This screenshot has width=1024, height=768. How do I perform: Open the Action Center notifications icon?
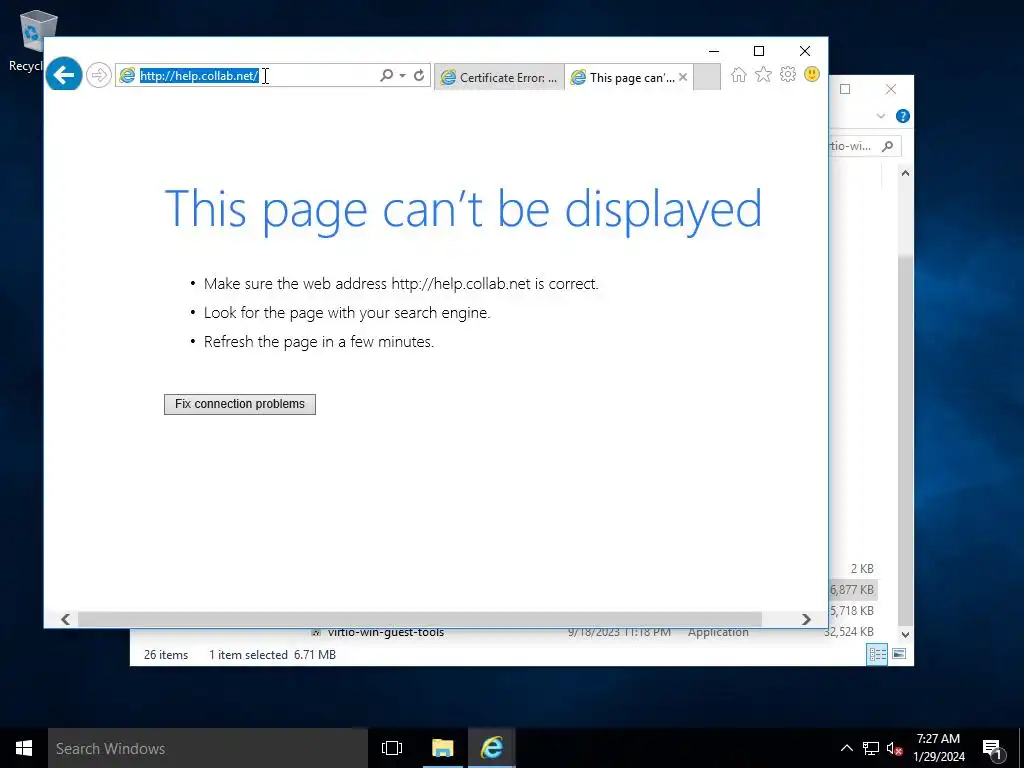[x=992, y=749]
